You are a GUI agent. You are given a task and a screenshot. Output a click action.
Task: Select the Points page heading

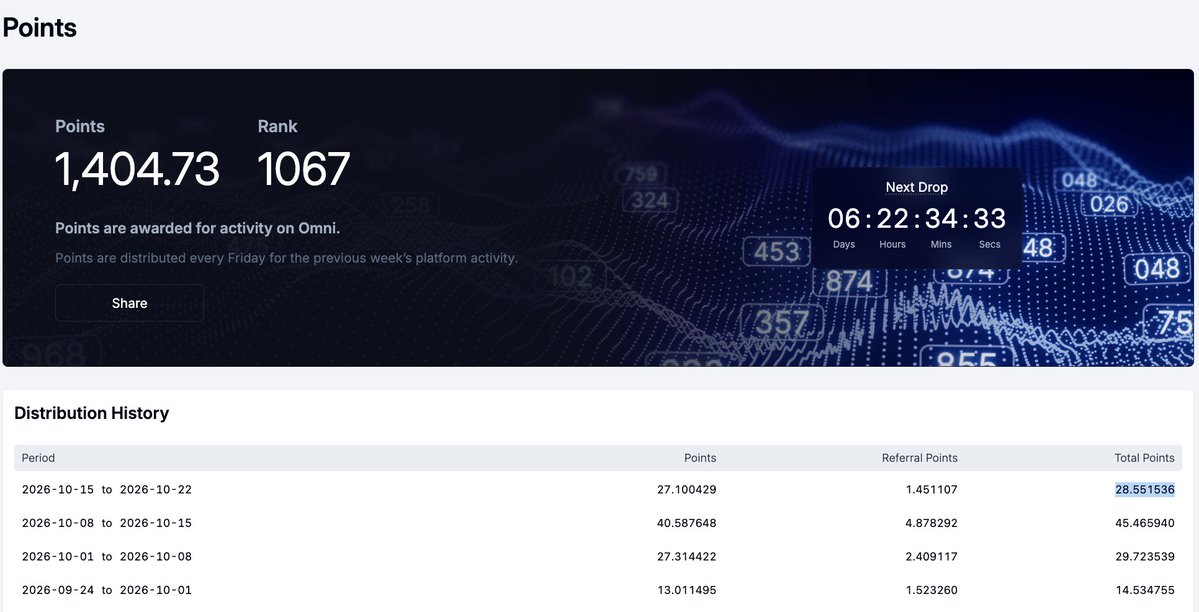pyautogui.click(x=40, y=28)
